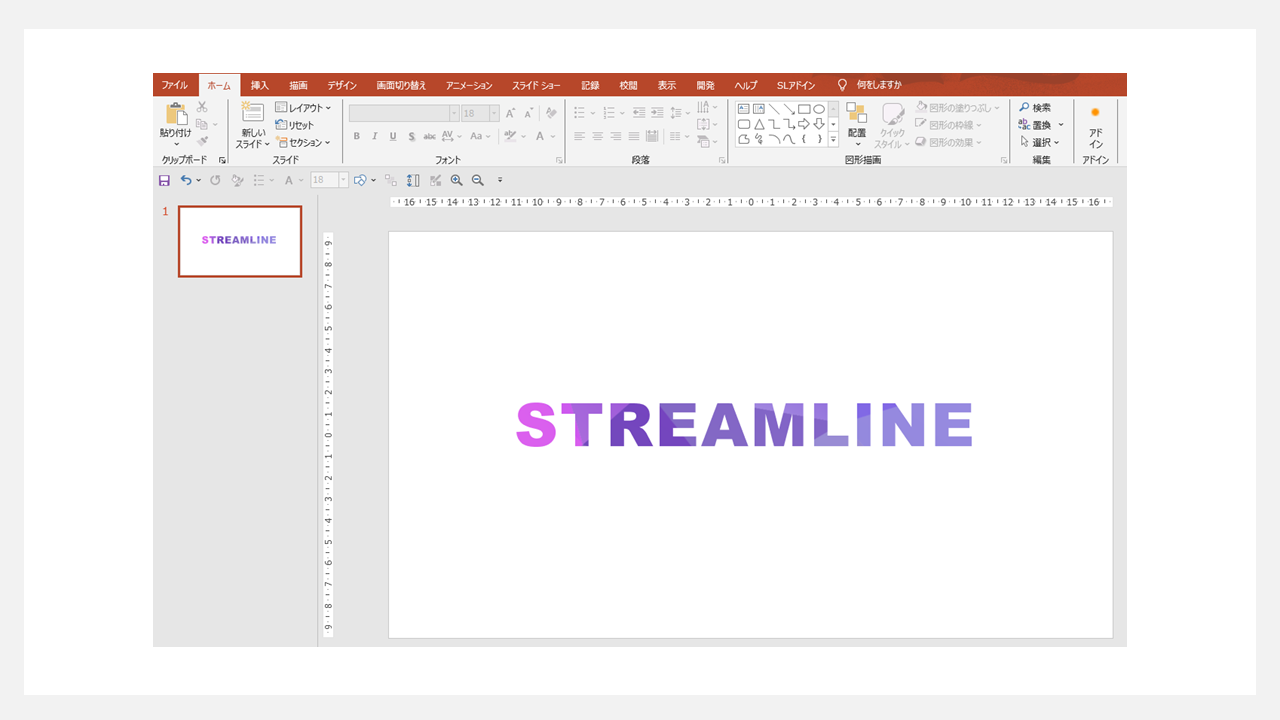Select slide 1 STREAMLINE thumbnail
The width and height of the screenshot is (1280, 720).
pos(240,241)
